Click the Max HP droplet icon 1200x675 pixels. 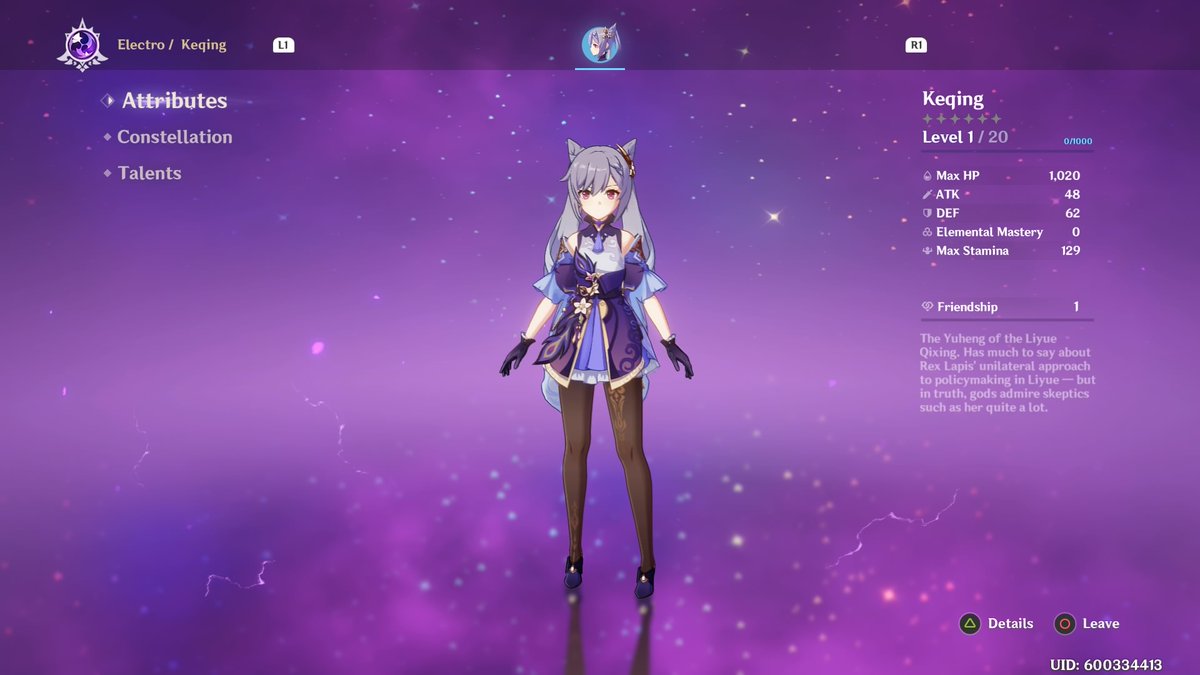(928, 176)
